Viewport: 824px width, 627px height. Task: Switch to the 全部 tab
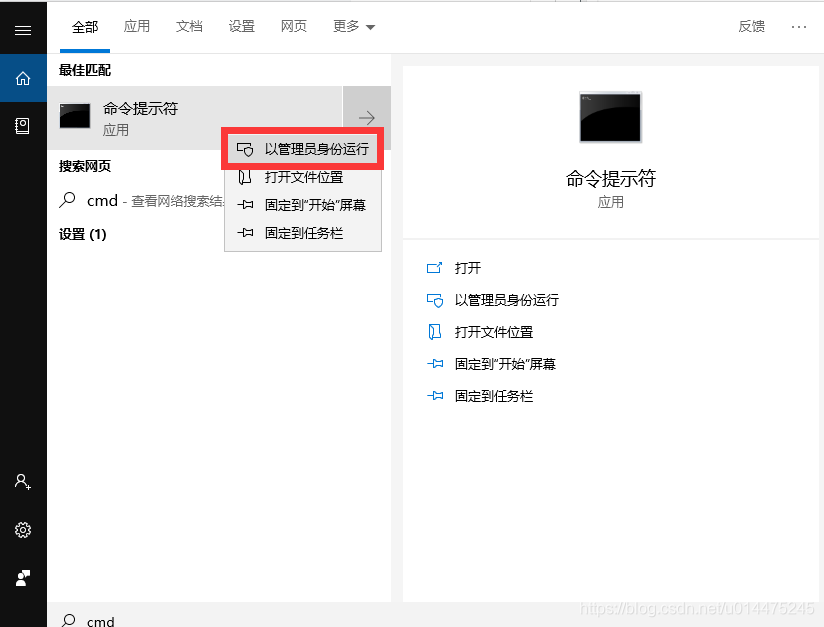click(85, 27)
